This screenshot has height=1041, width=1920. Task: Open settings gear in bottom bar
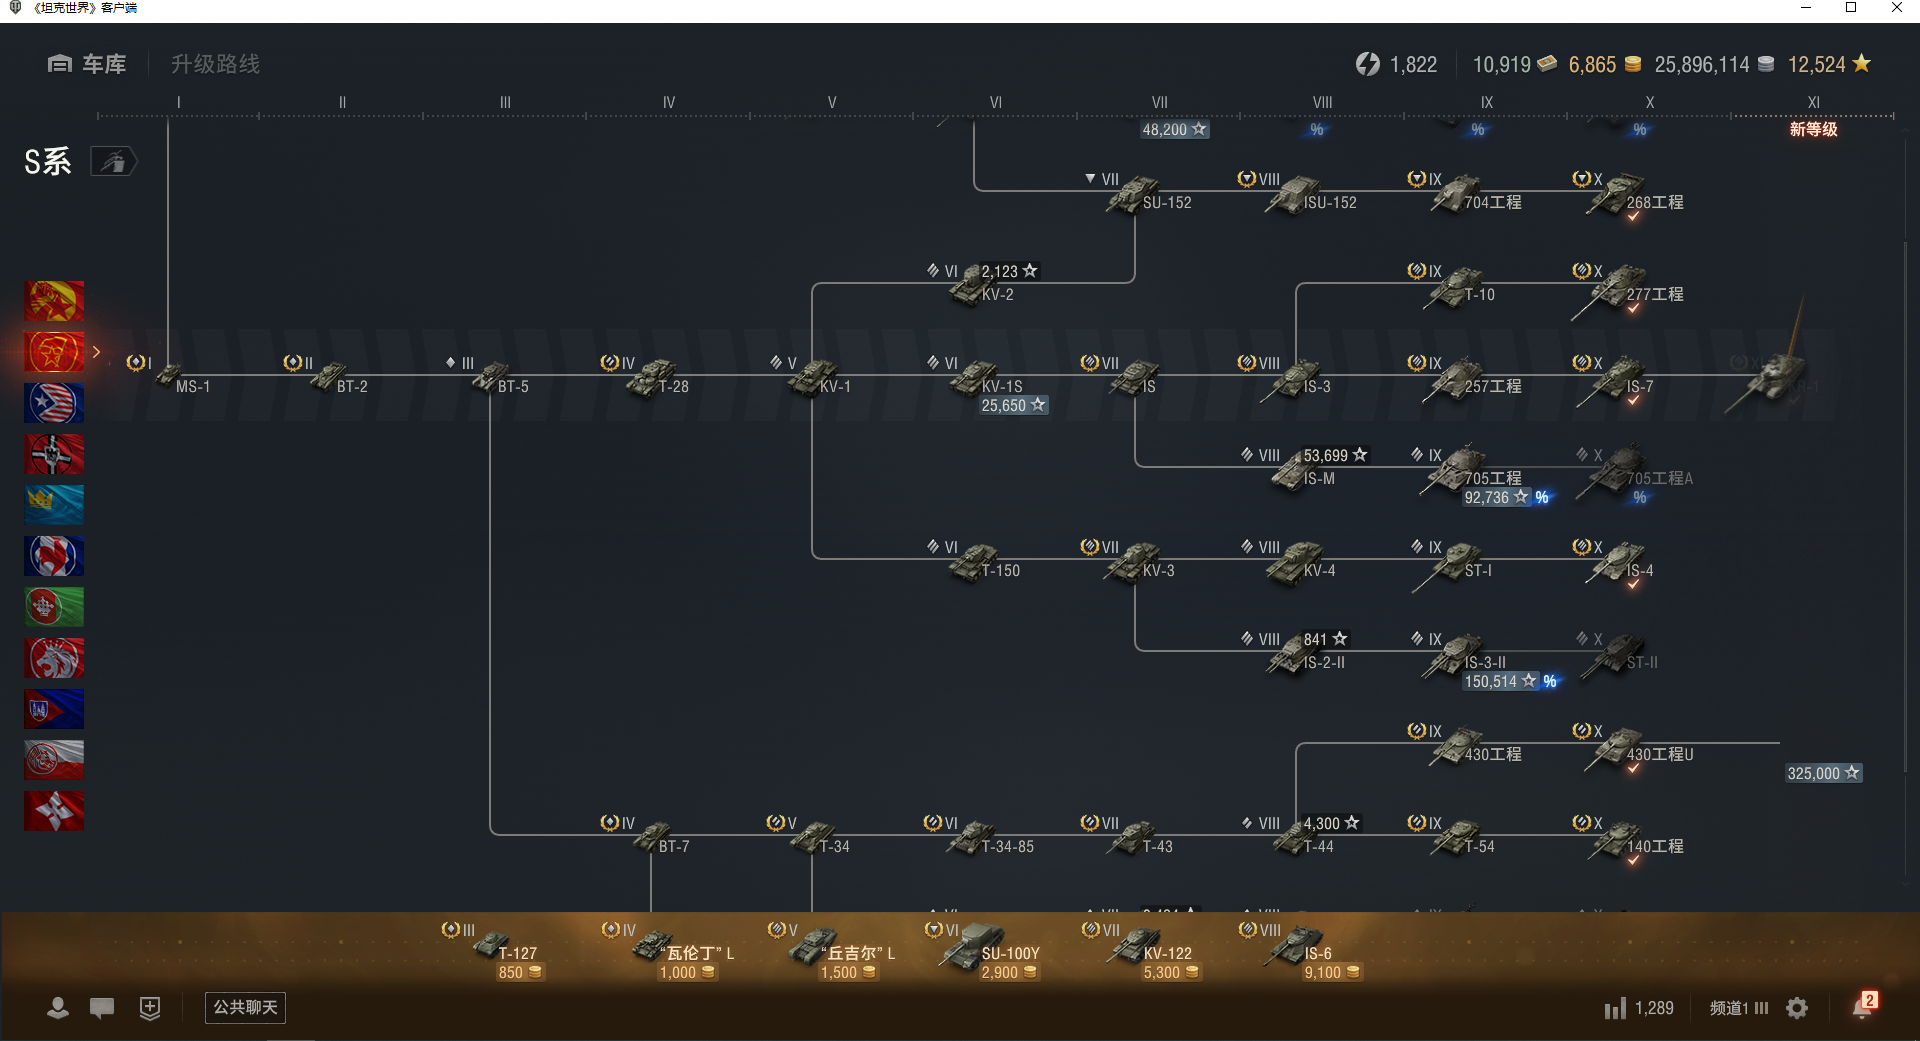pyautogui.click(x=1797, y=1008)
